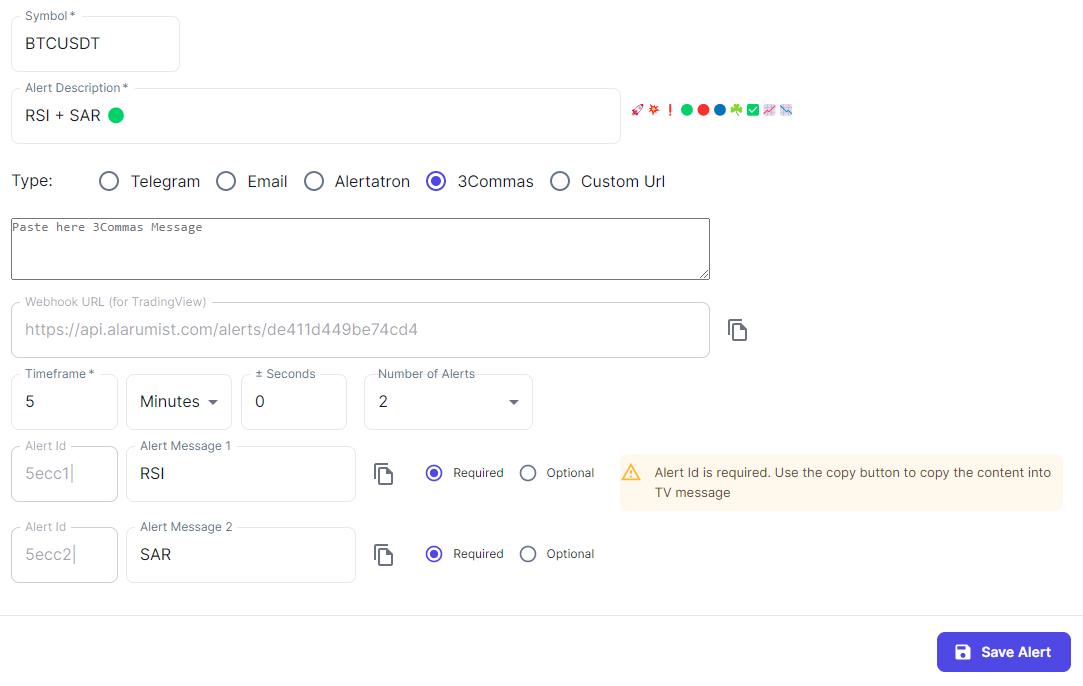Image resolution: width=1083 pixels, height=686 pixels.
Task: Insert the explosion emoji into description
Action: click(653, 110)
